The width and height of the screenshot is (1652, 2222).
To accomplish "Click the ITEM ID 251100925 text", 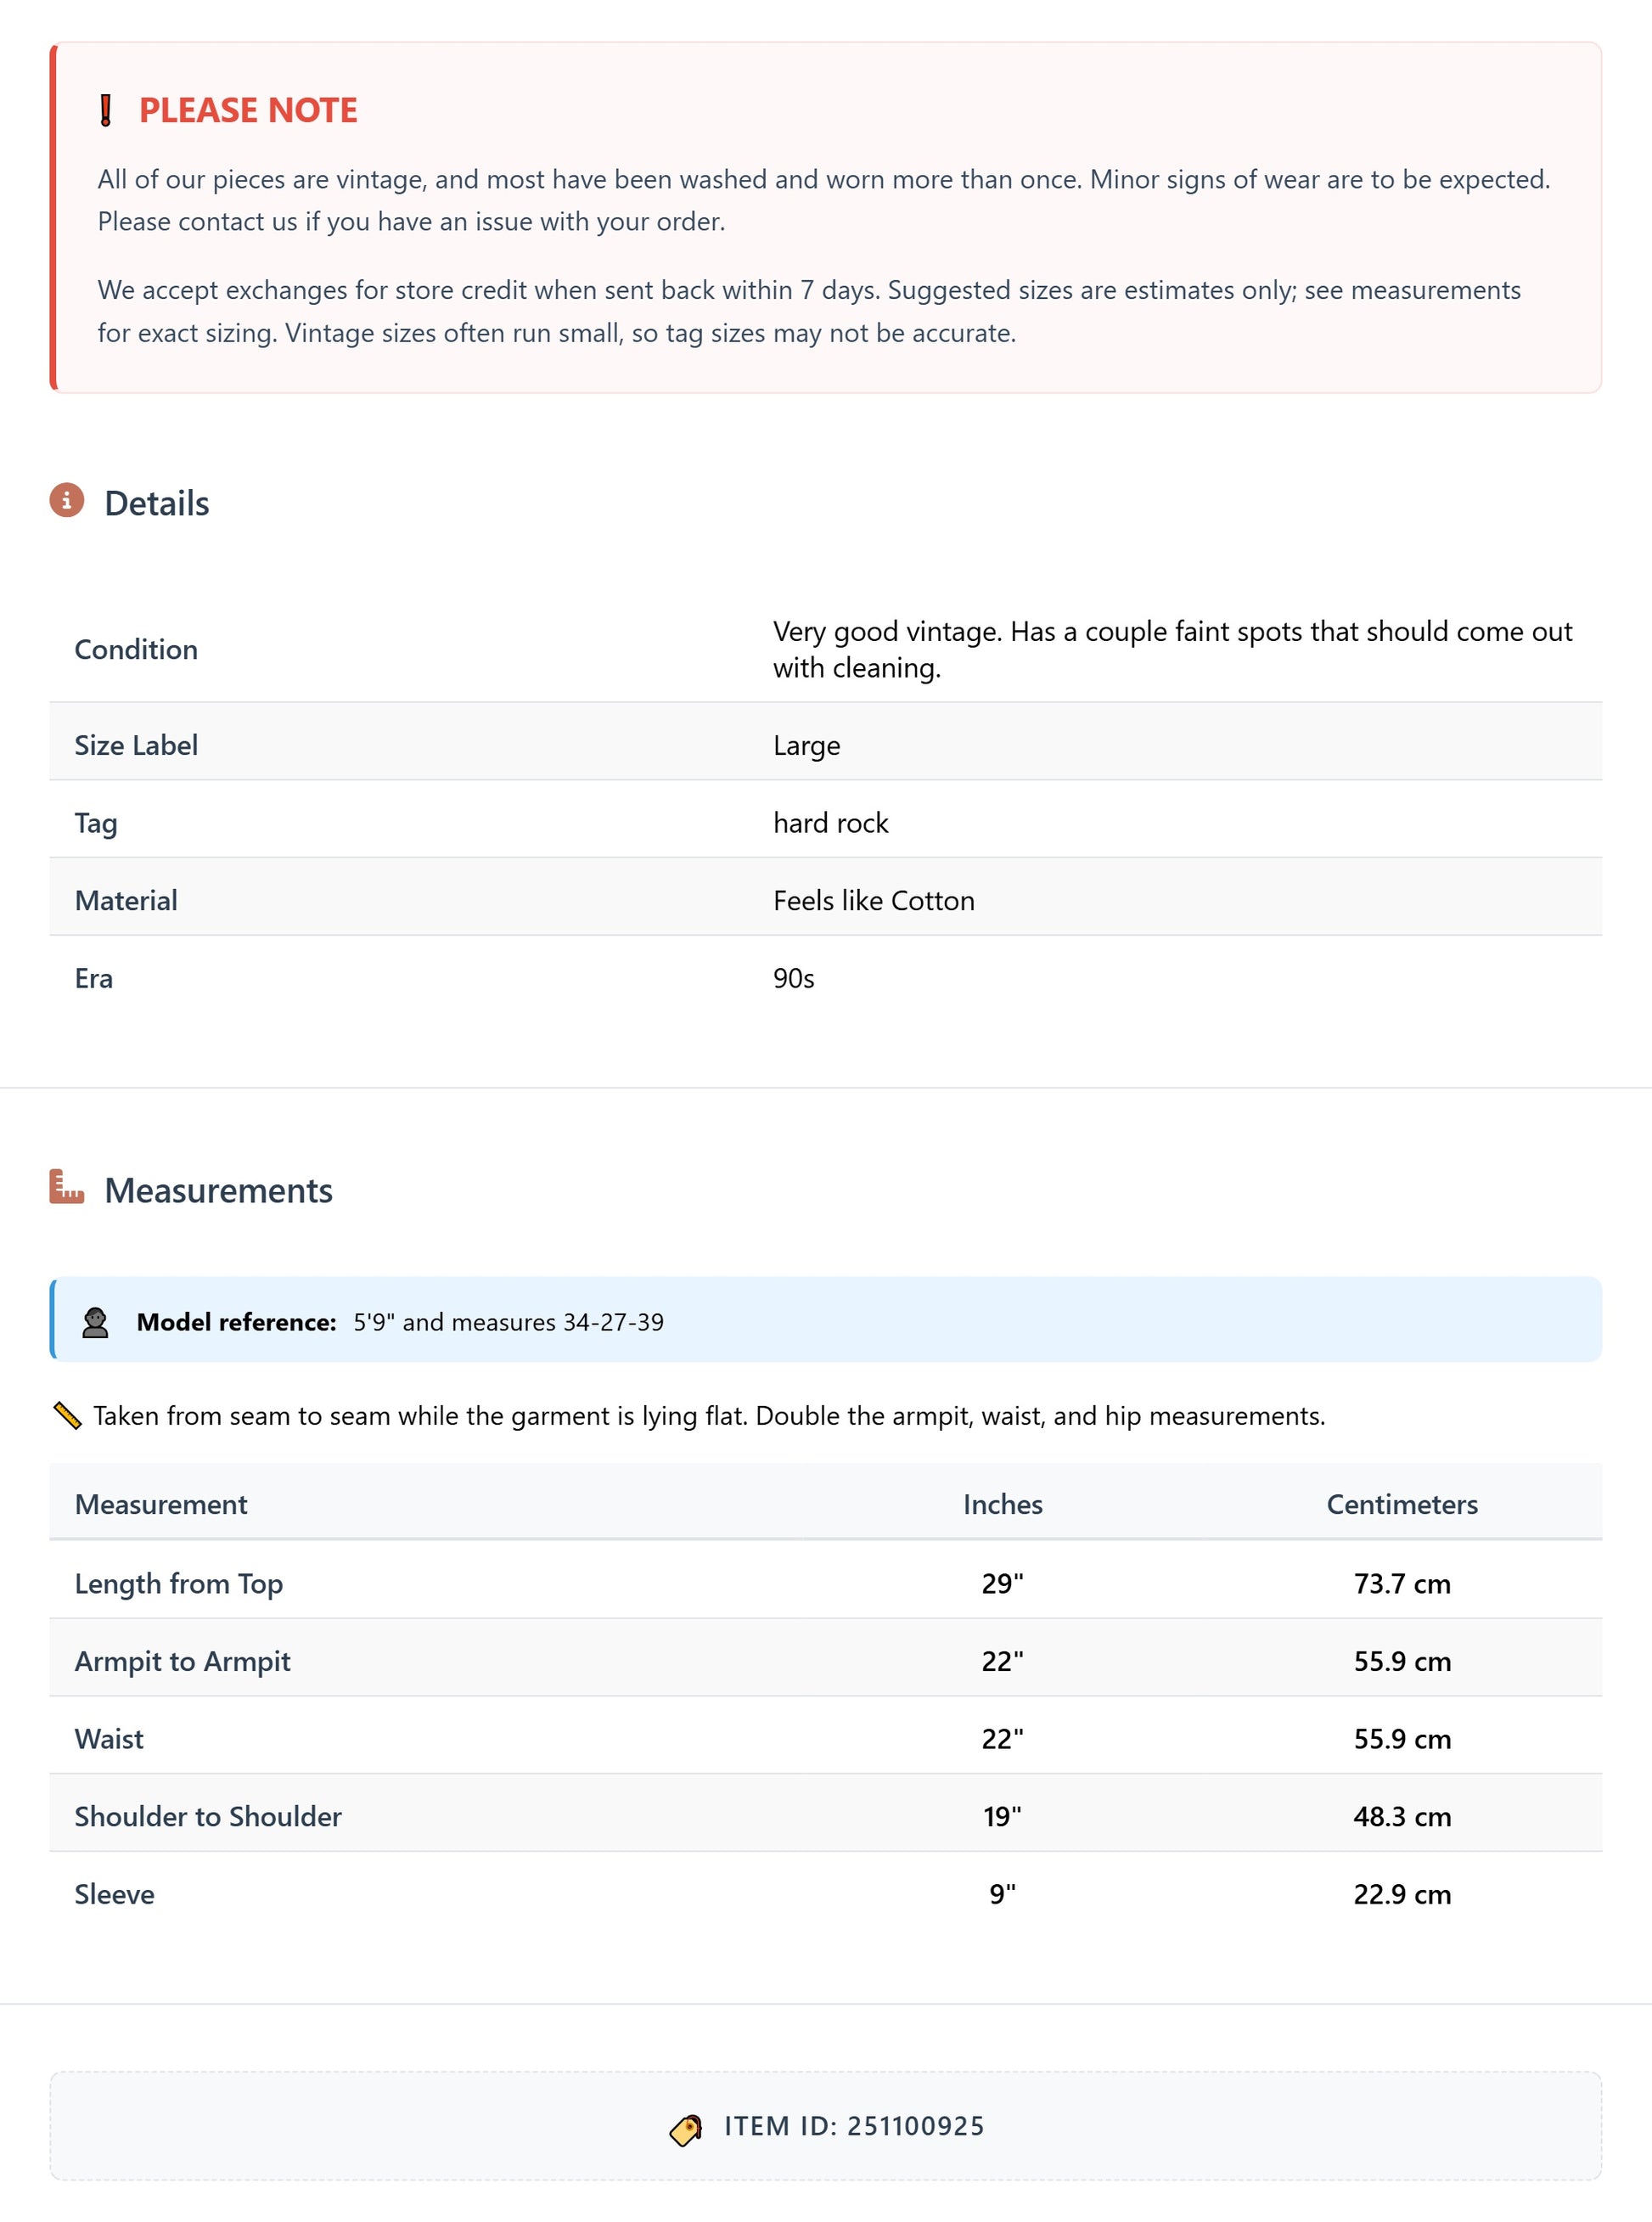I will (854, 2126).
